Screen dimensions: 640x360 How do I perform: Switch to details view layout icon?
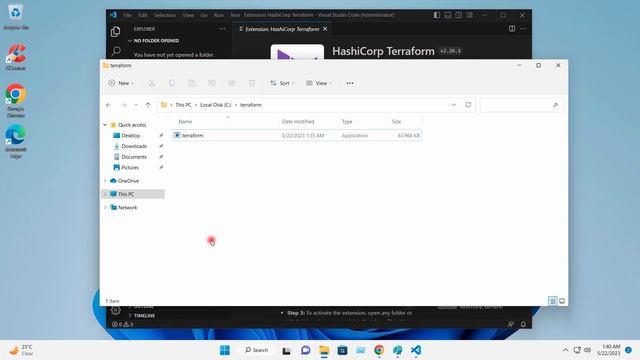tap(552, 301)
